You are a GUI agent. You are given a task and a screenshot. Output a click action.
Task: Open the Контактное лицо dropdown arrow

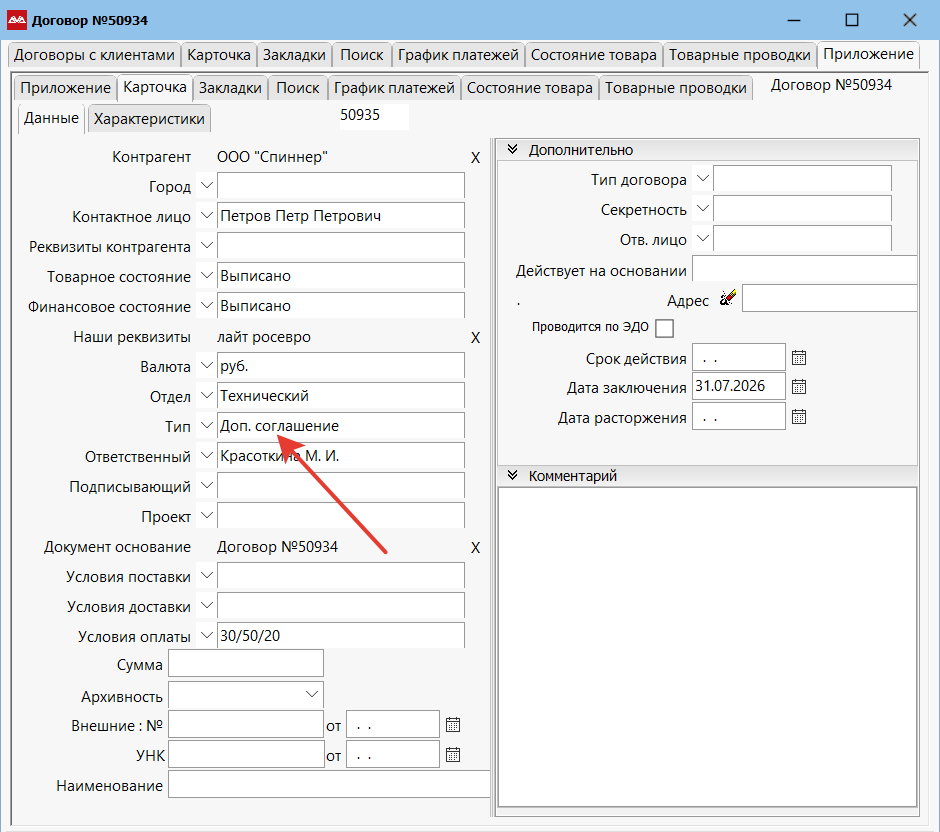[206, 215]
